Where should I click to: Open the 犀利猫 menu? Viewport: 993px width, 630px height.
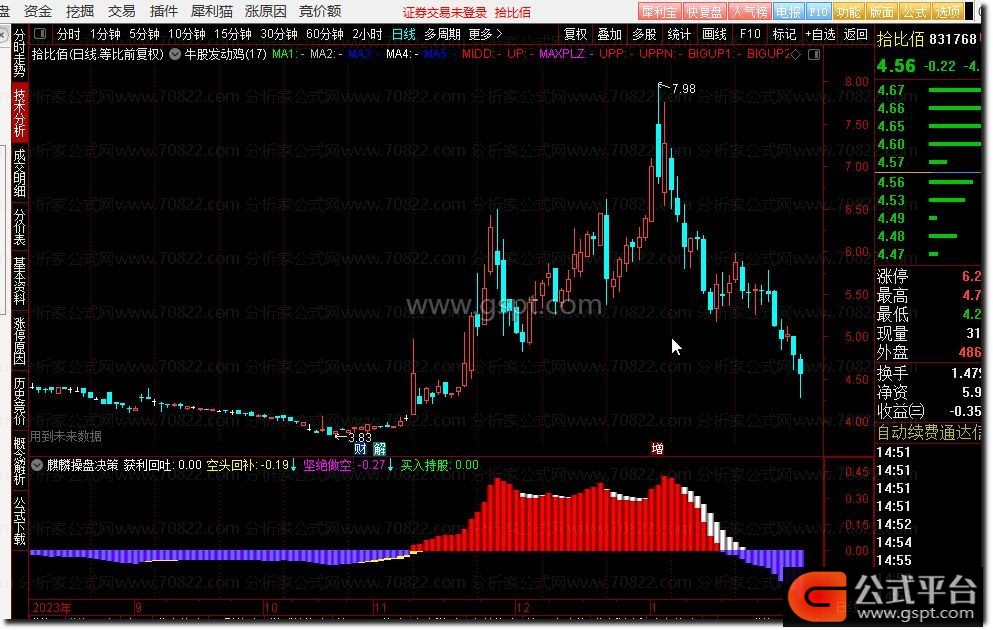click(x=212, y=11)
